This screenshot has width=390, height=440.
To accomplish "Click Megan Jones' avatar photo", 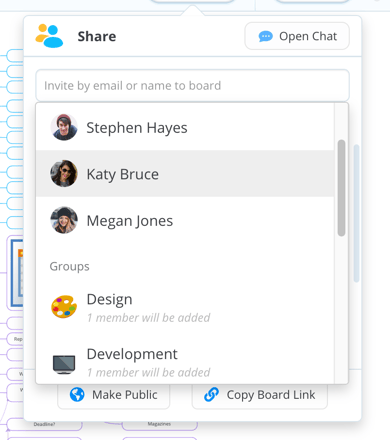I will (x=64, y=220).
